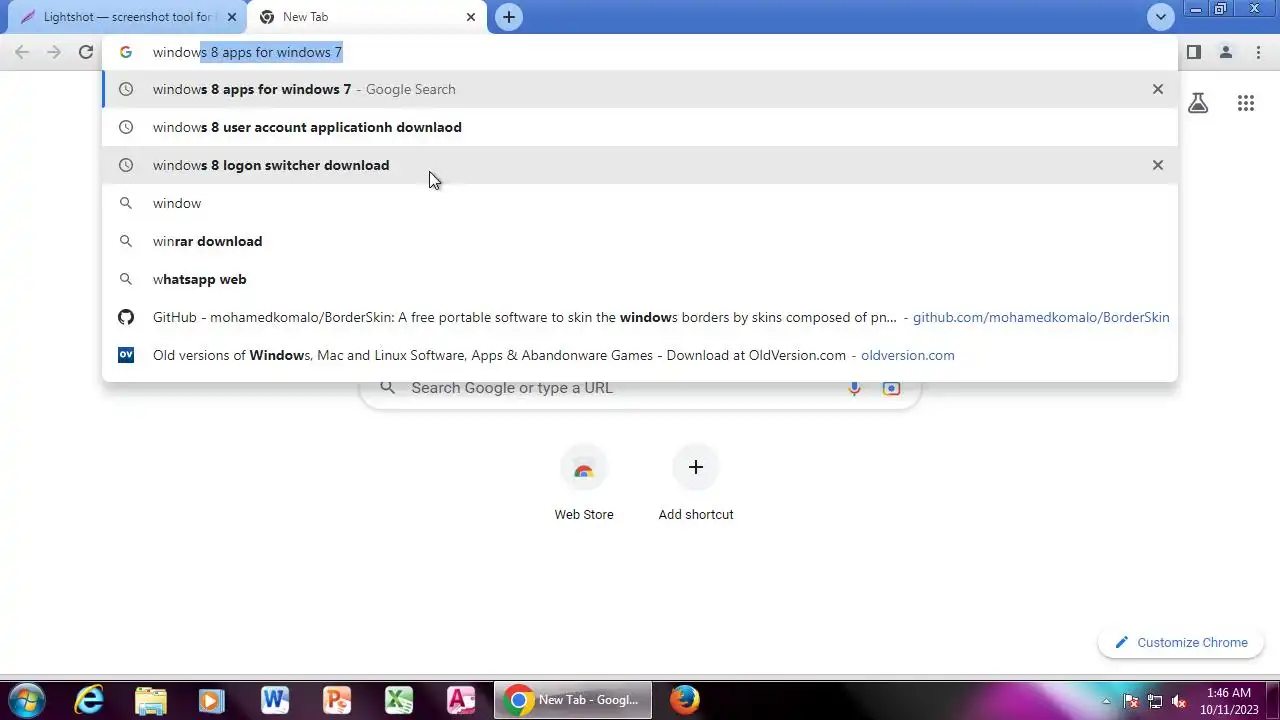Select suggestion 'windows 8 user account applicationh downlaod'

click(x=640, y=127)
